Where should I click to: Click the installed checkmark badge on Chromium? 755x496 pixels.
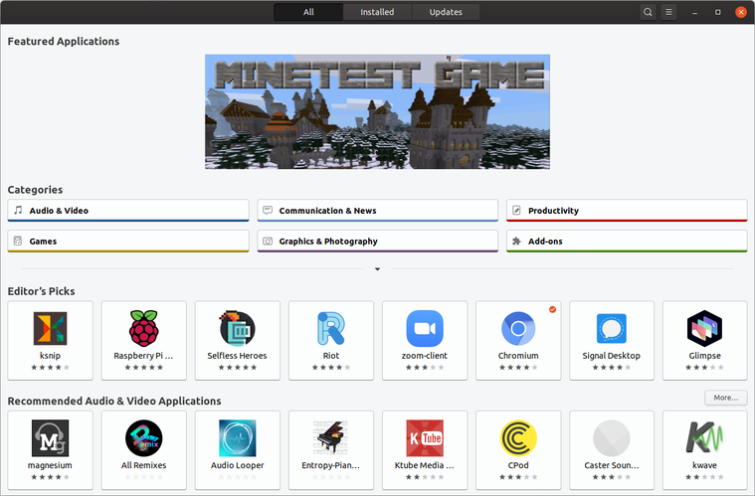click(552, 310)
